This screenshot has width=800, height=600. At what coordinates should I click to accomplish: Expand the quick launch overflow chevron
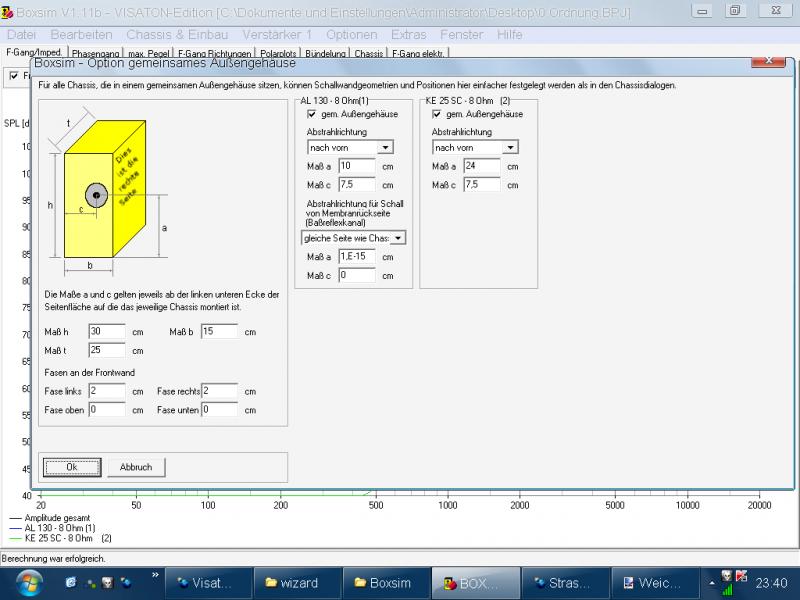[155, 575]
